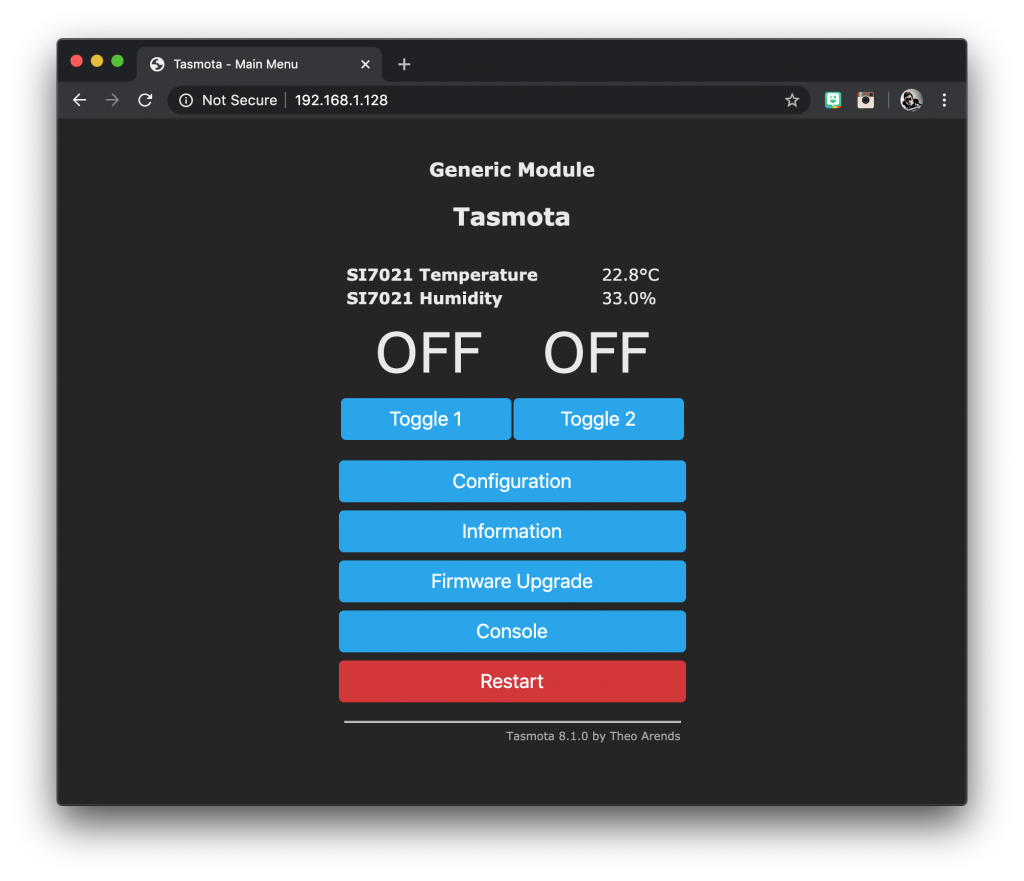Click the red Restart button
Image resolution: width=1024 pixels, height=881 pixels.
point(512,681)
